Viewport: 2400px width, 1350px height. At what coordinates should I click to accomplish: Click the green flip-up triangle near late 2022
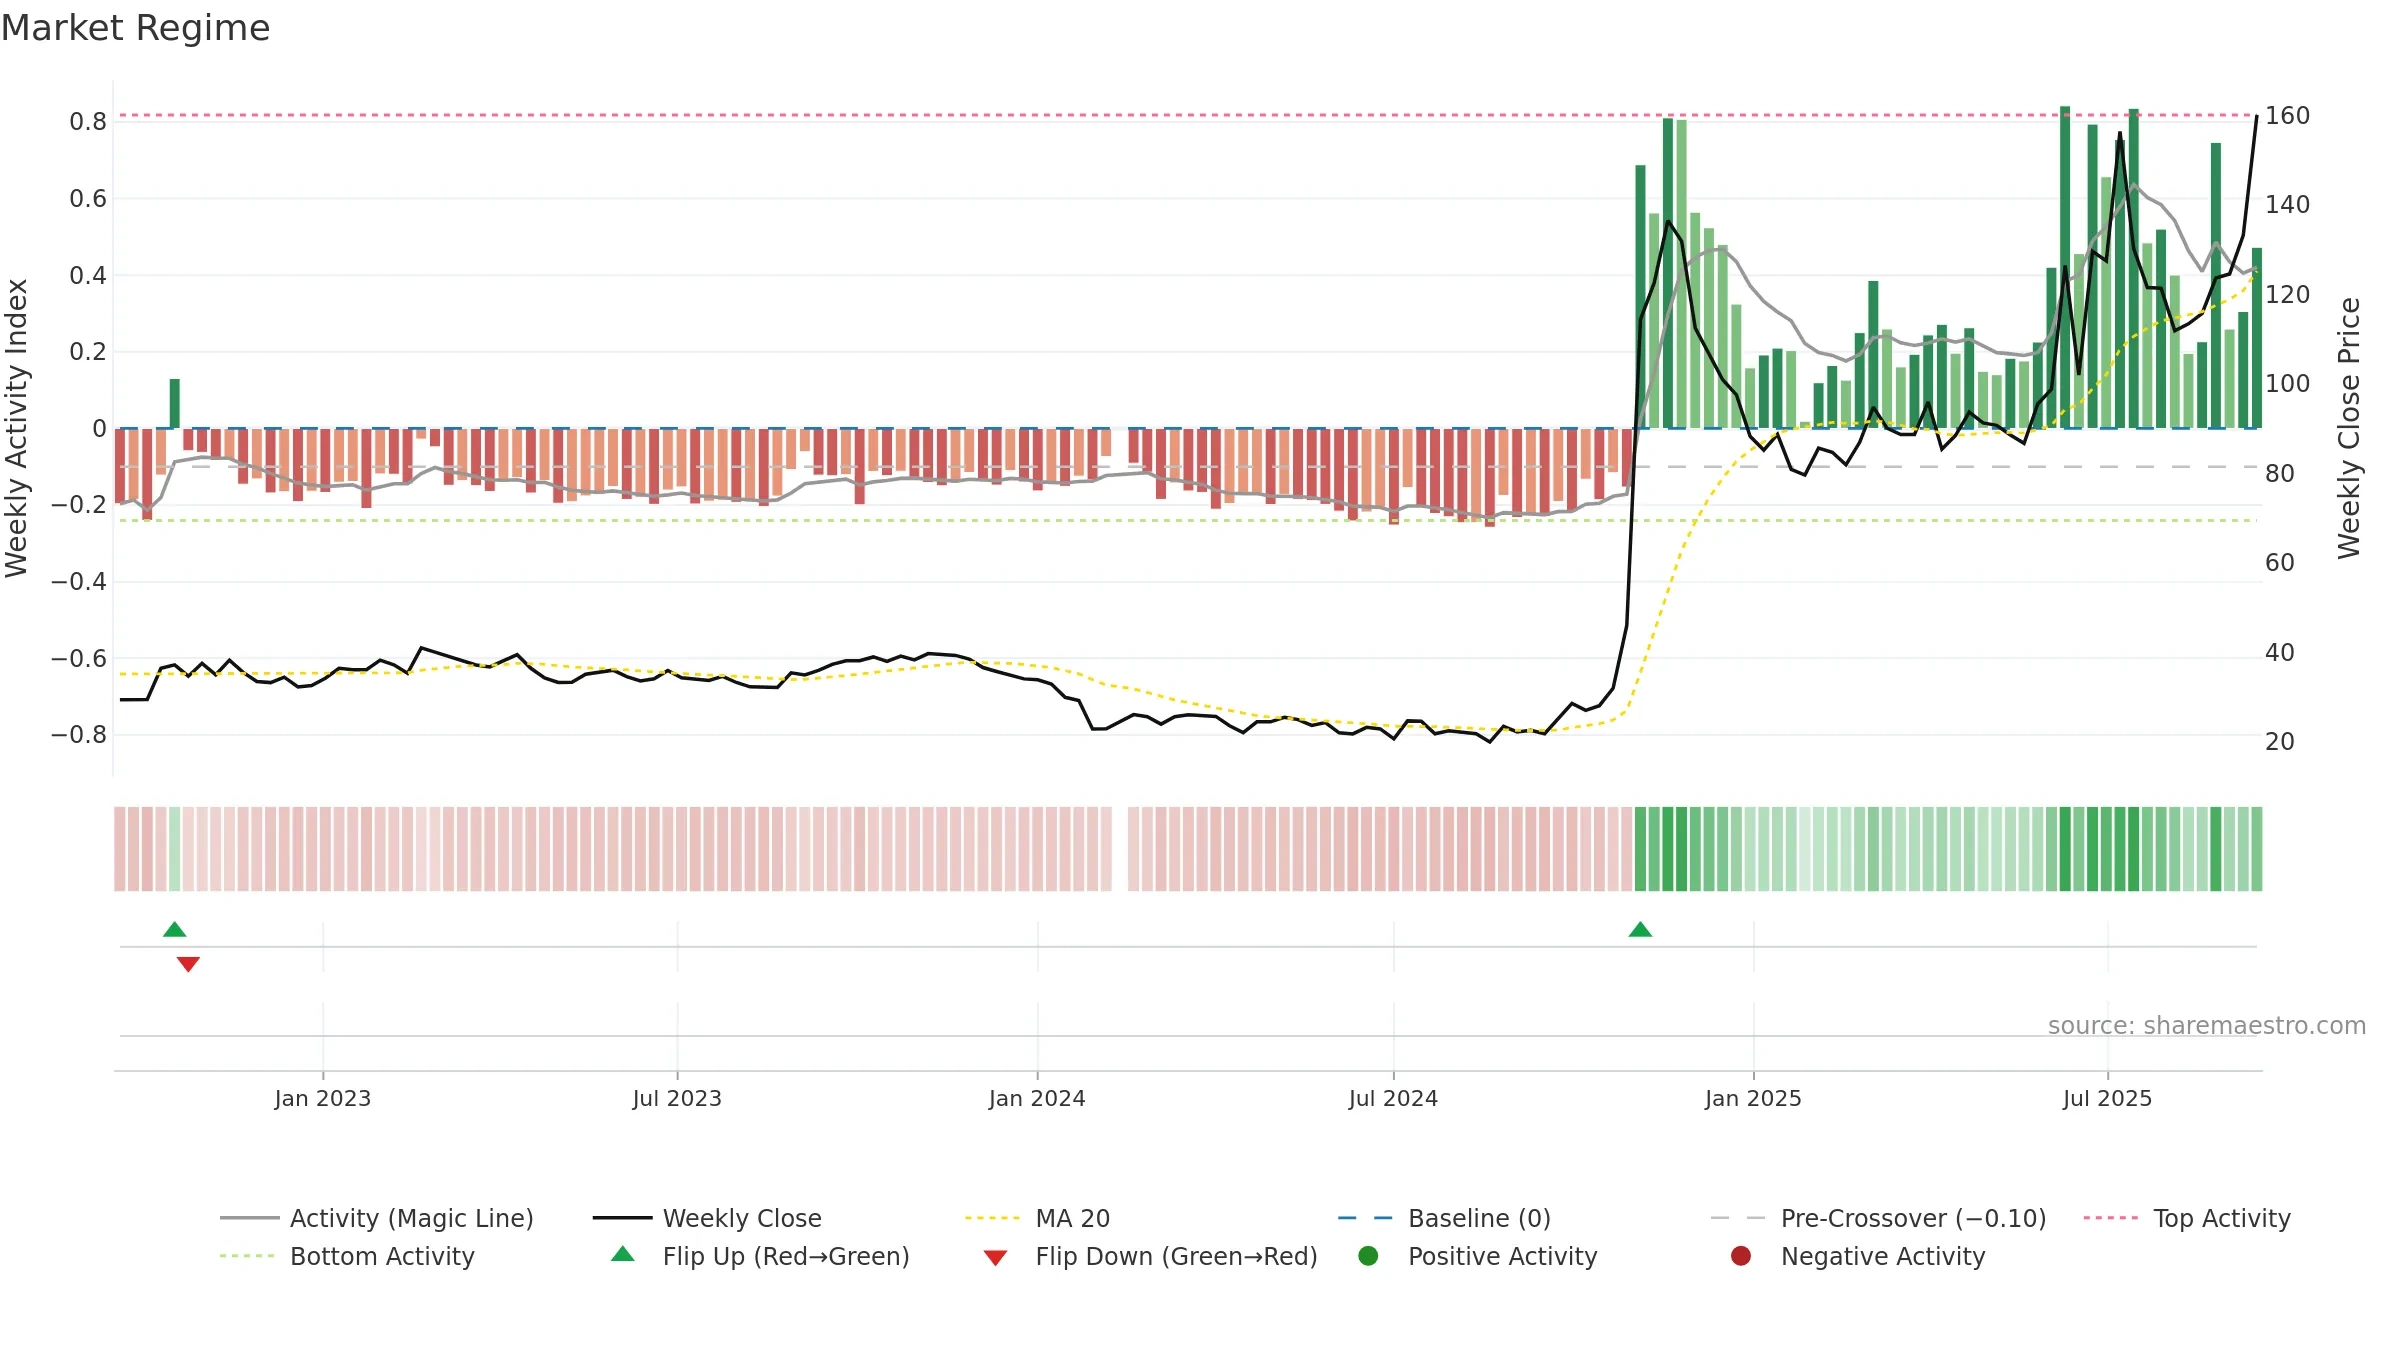[x=175, y=929]
